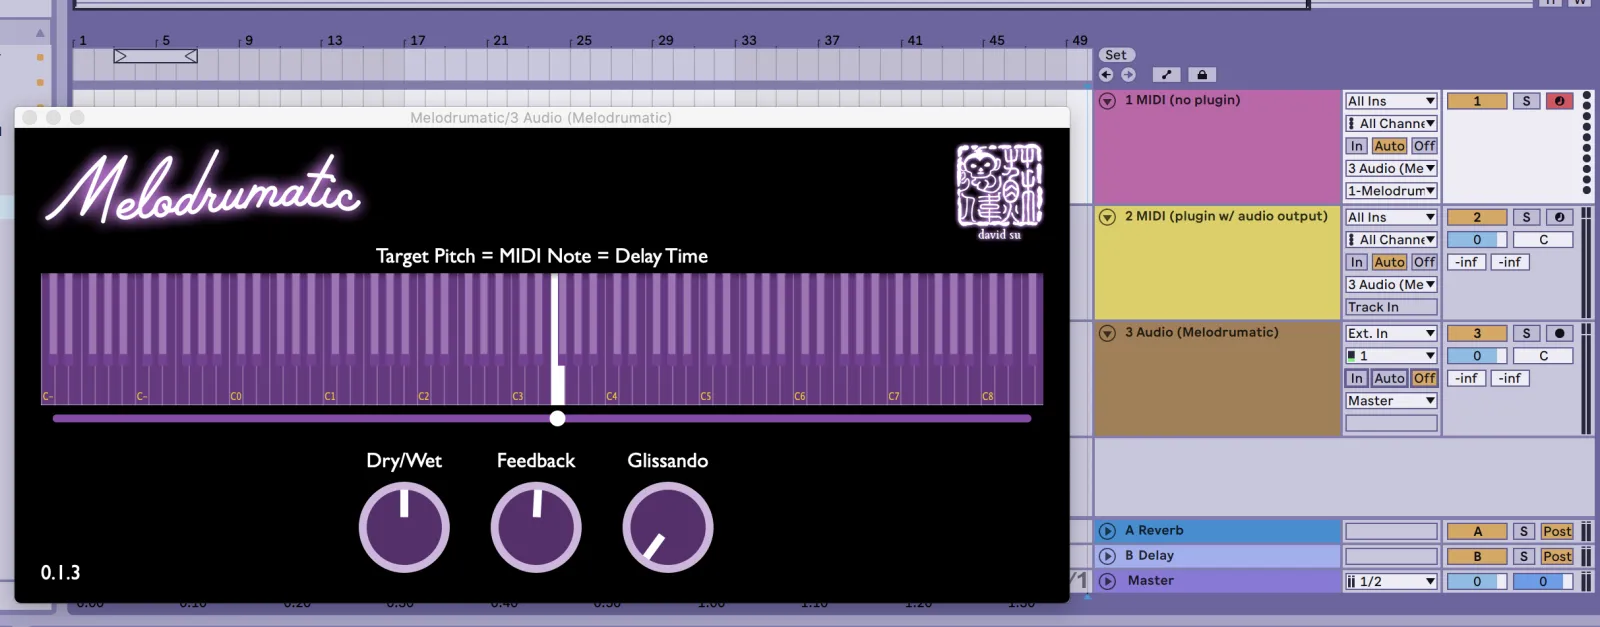Expand the B Delay track

(1107, 556)
